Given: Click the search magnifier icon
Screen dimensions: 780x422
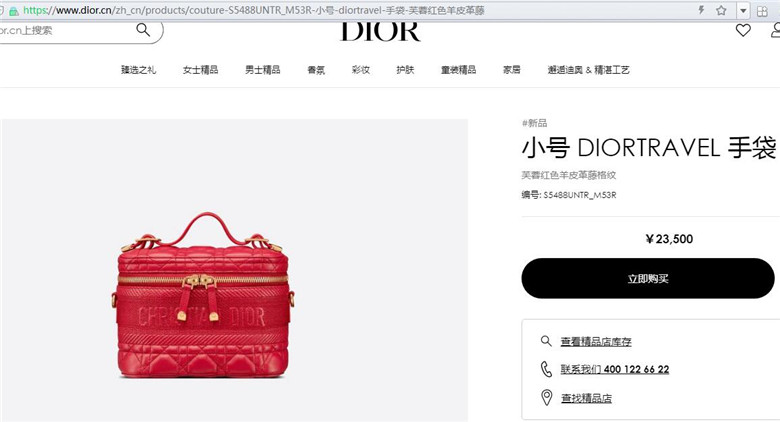Looking at the screenshot, I should coord(143,30).
